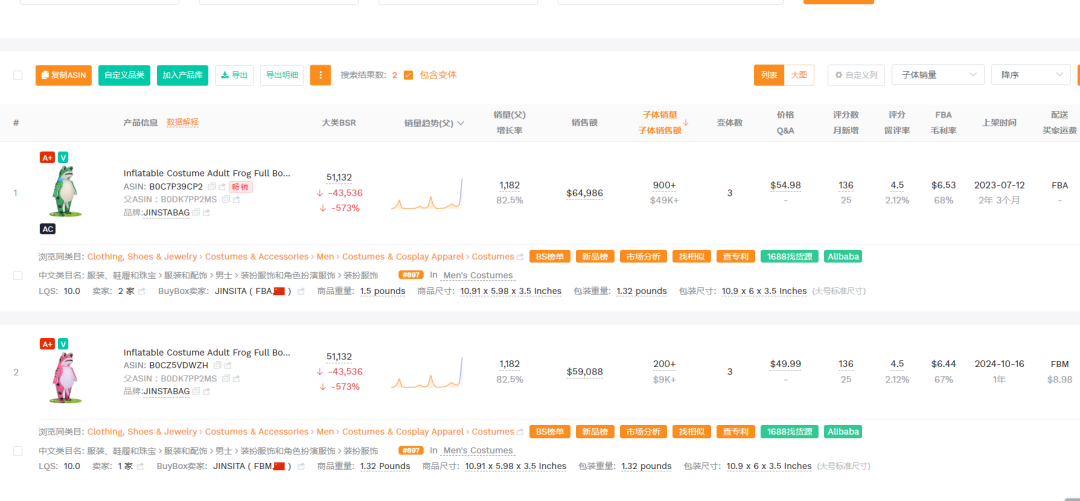Select the 列表 view tab
Screen dimensions: 1080x501
click(x=769, y=75)
